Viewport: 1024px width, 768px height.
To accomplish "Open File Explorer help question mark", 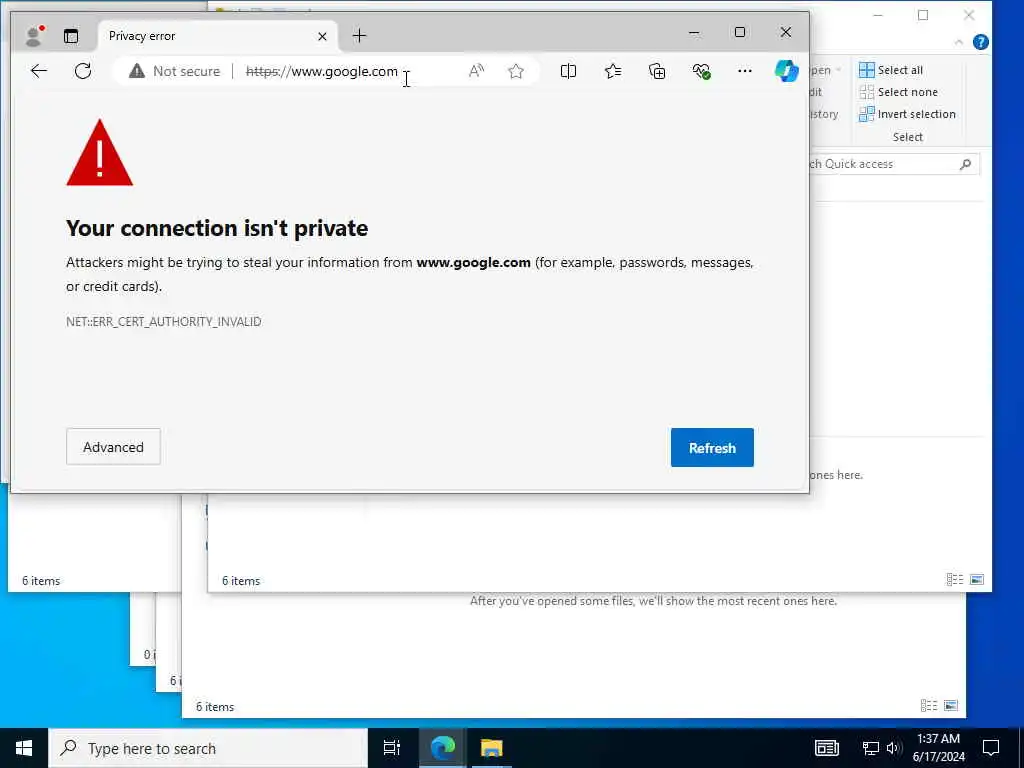I will [980, 42].
